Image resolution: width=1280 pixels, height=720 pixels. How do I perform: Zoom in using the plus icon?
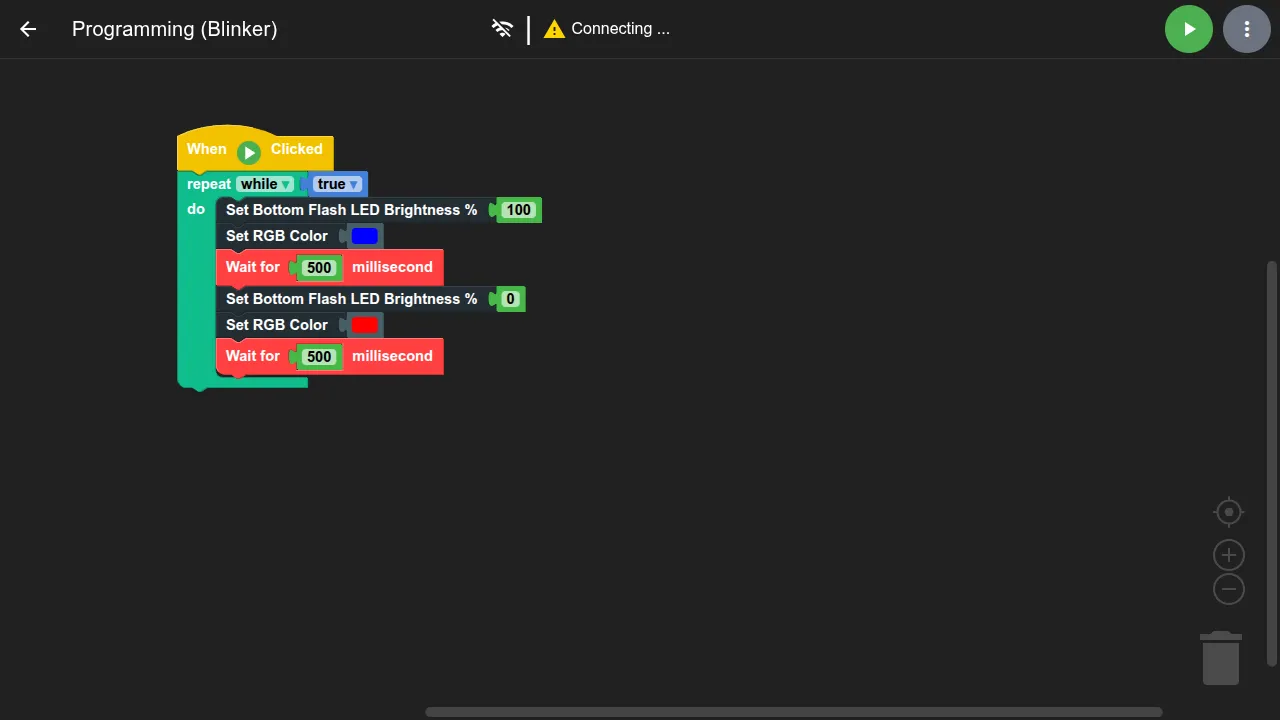pyautogui.click(x=1228, y=555)
